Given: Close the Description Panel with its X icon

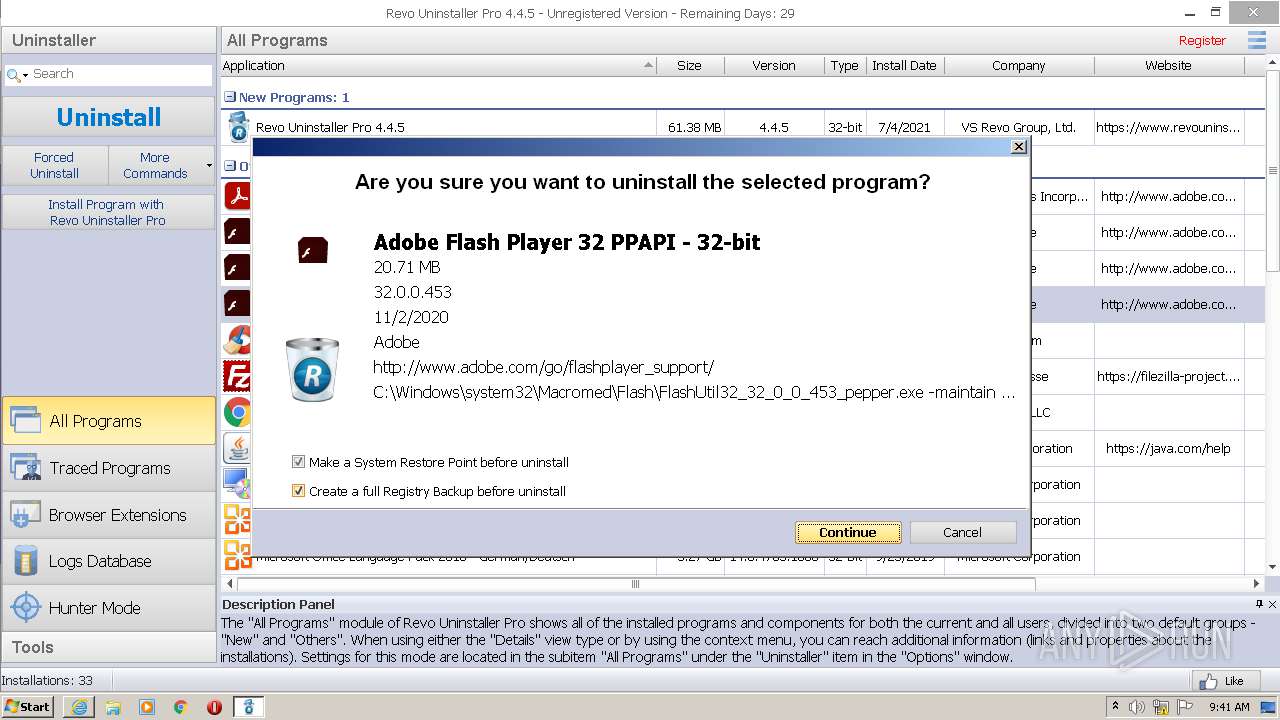Looking at the screenshot, I should pyautogui.click(x=1272, y=604).
